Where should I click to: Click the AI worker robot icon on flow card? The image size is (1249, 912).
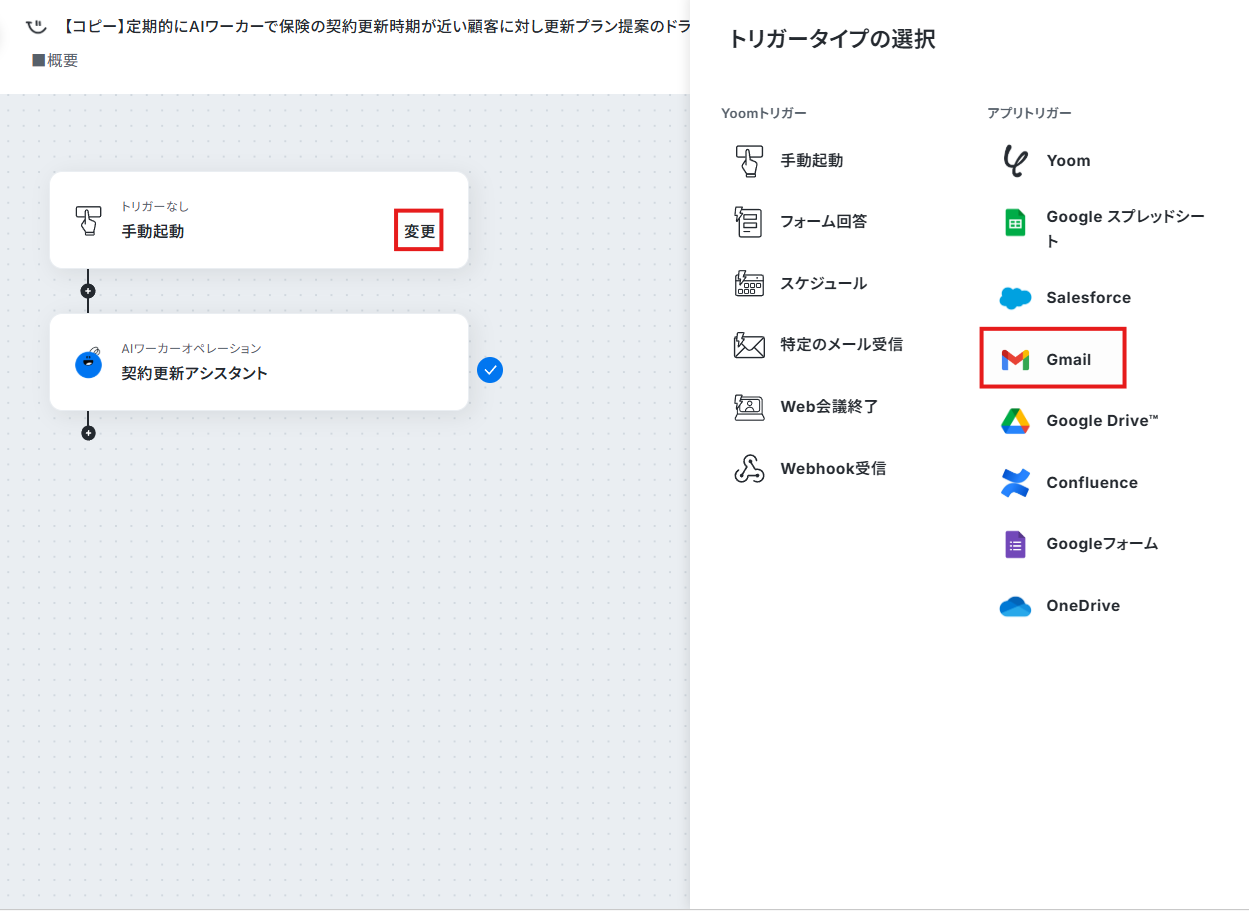[88, 362]
